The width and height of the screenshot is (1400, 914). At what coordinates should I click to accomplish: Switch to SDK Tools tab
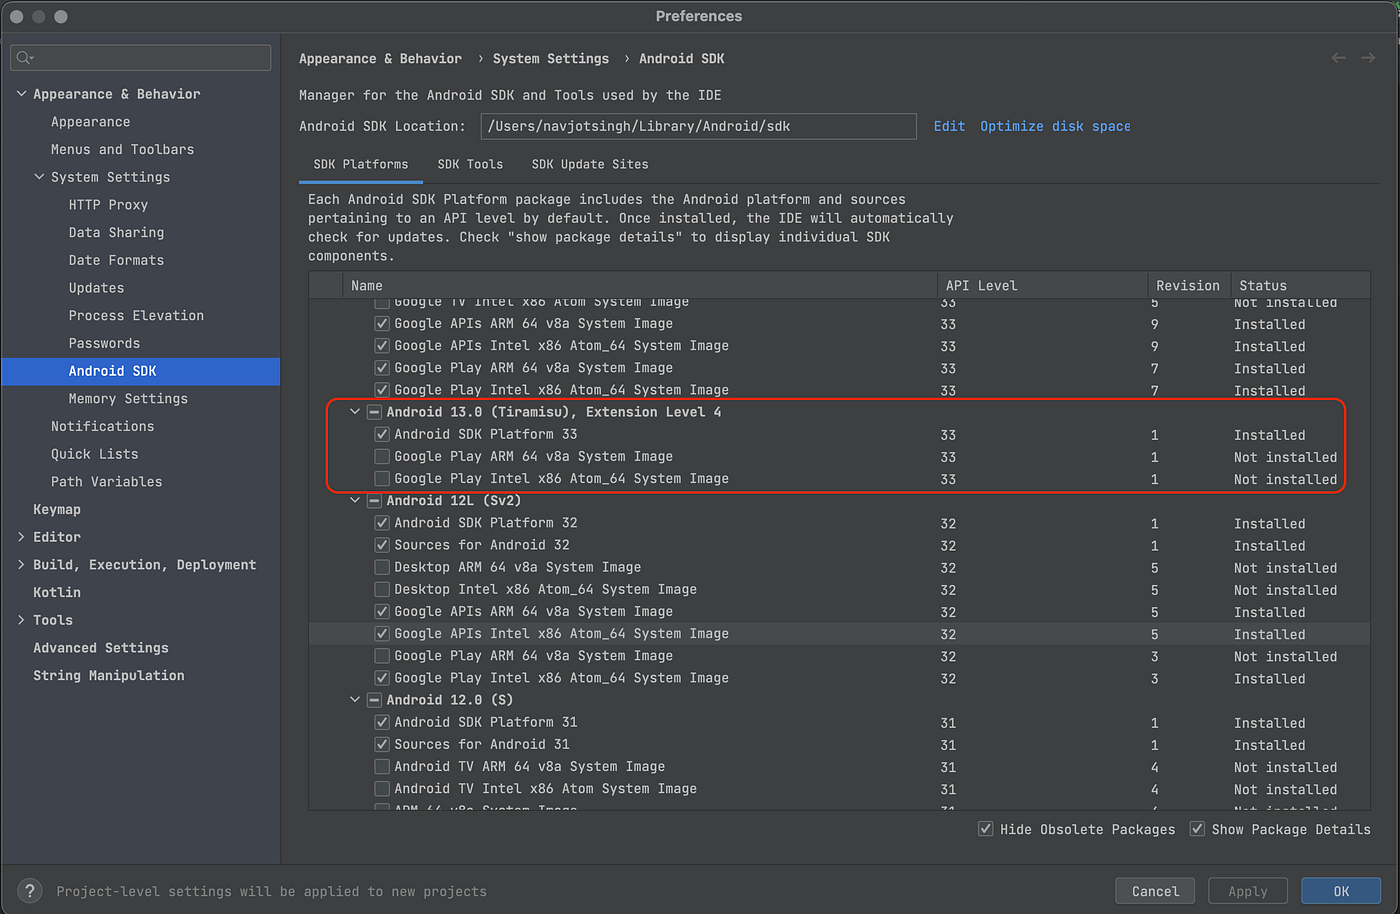tap(470, 164)
